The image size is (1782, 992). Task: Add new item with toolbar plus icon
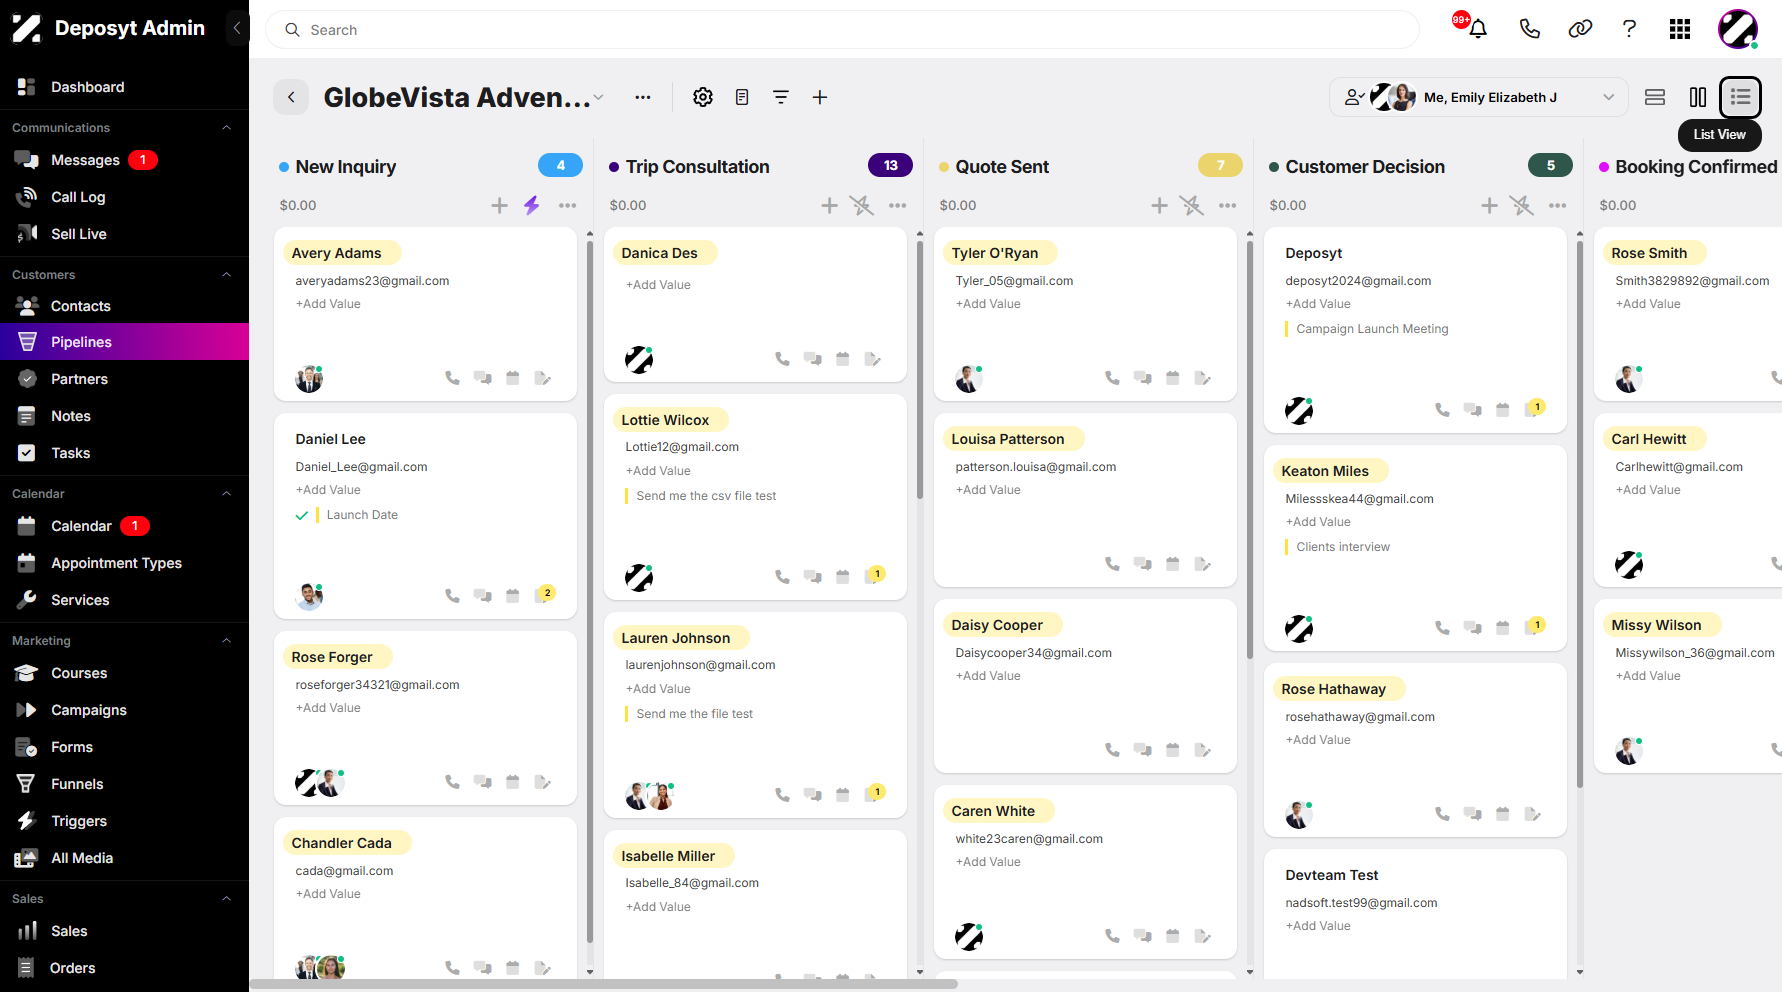click(820, 97)
